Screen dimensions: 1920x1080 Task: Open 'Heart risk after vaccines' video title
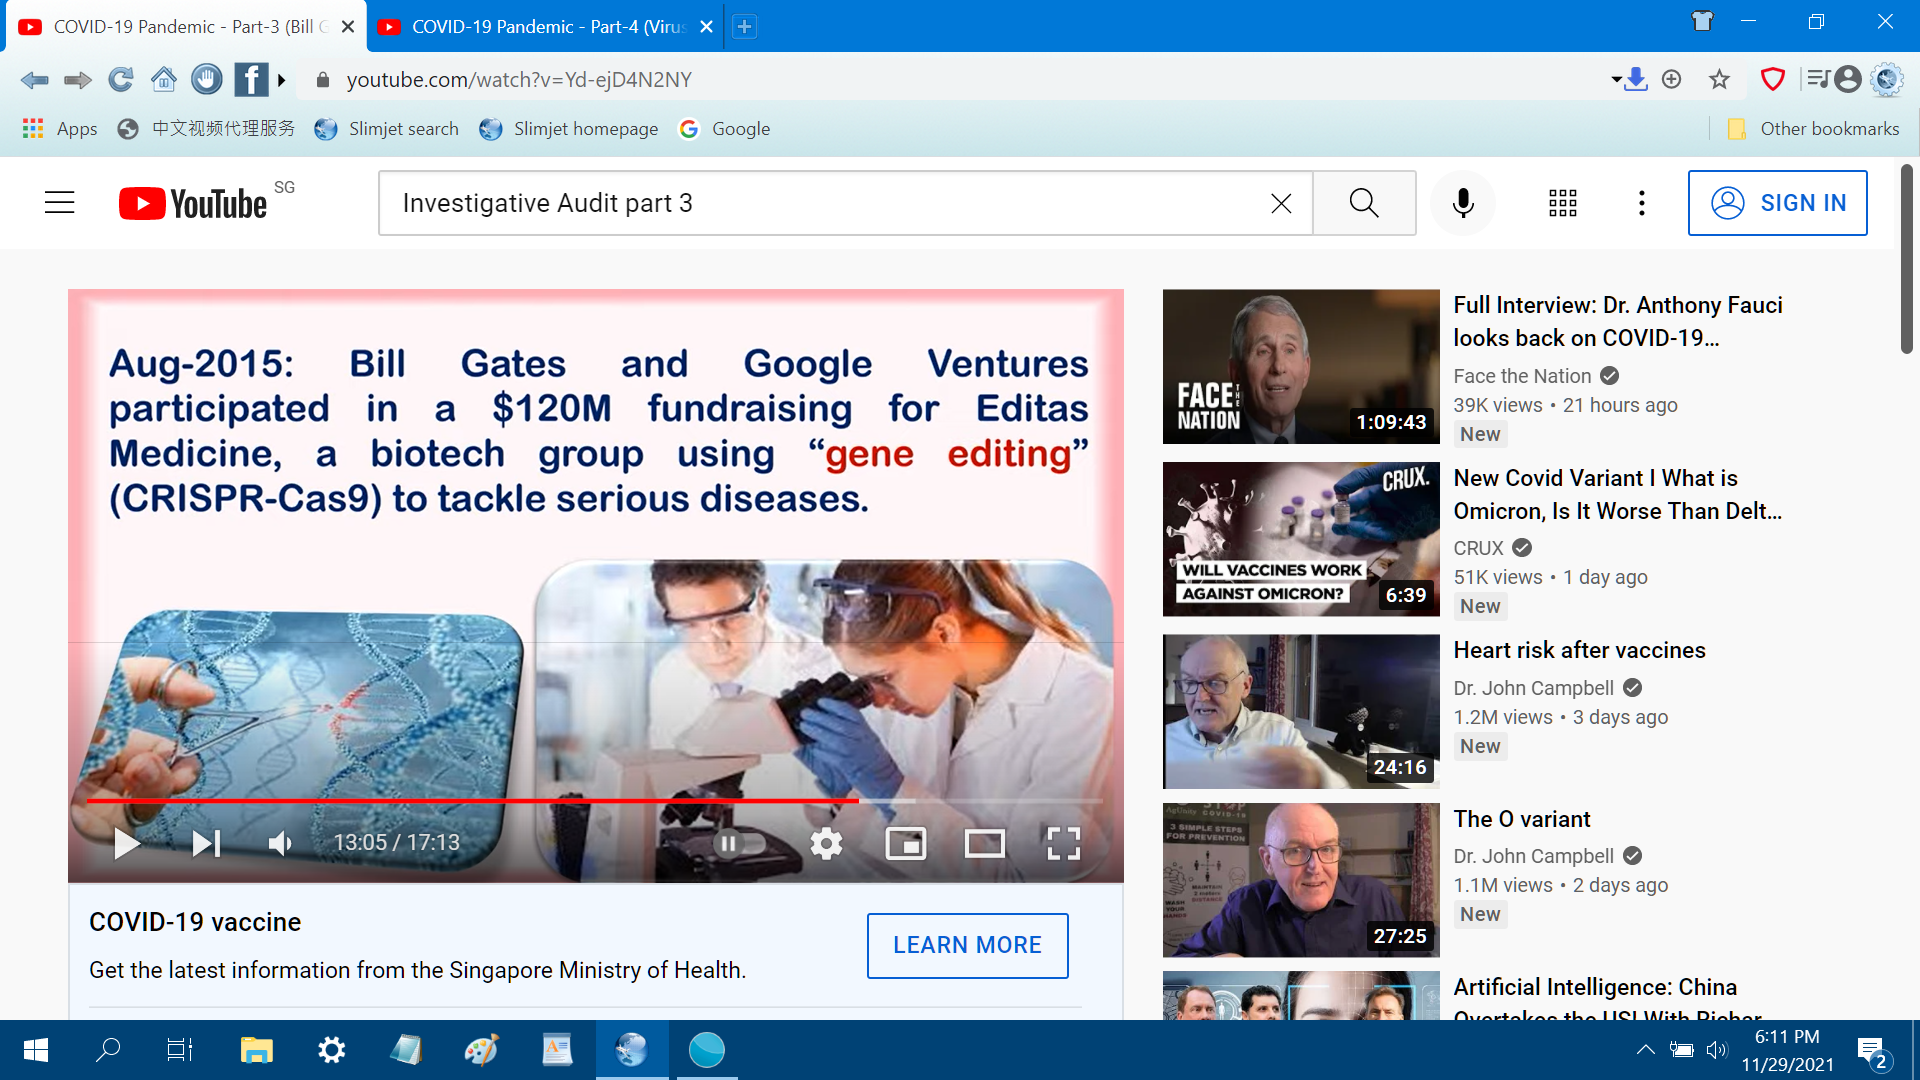coord(1579,651)
